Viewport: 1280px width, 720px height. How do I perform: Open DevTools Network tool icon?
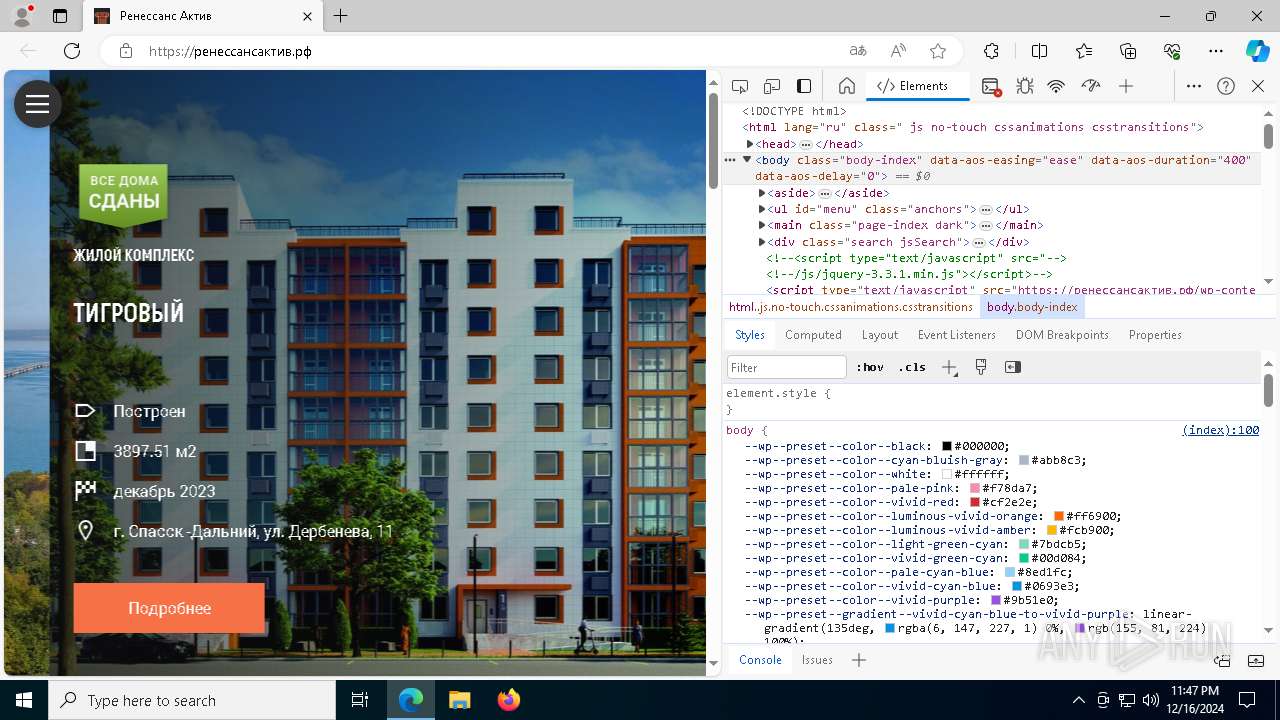pyautogui.click(x=1056, y=86)
